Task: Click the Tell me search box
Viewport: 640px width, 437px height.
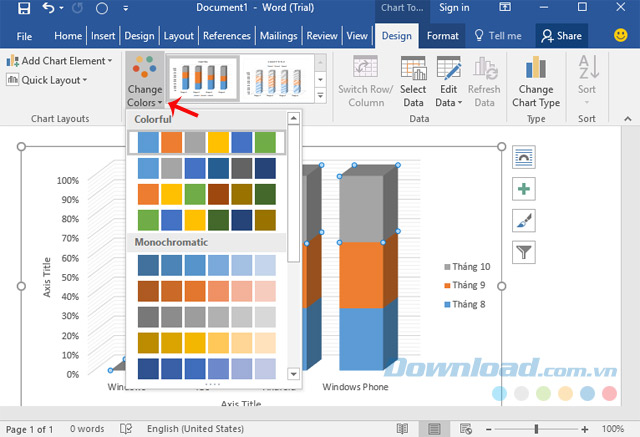Action: pyautogui.click(x=498, y=36)
